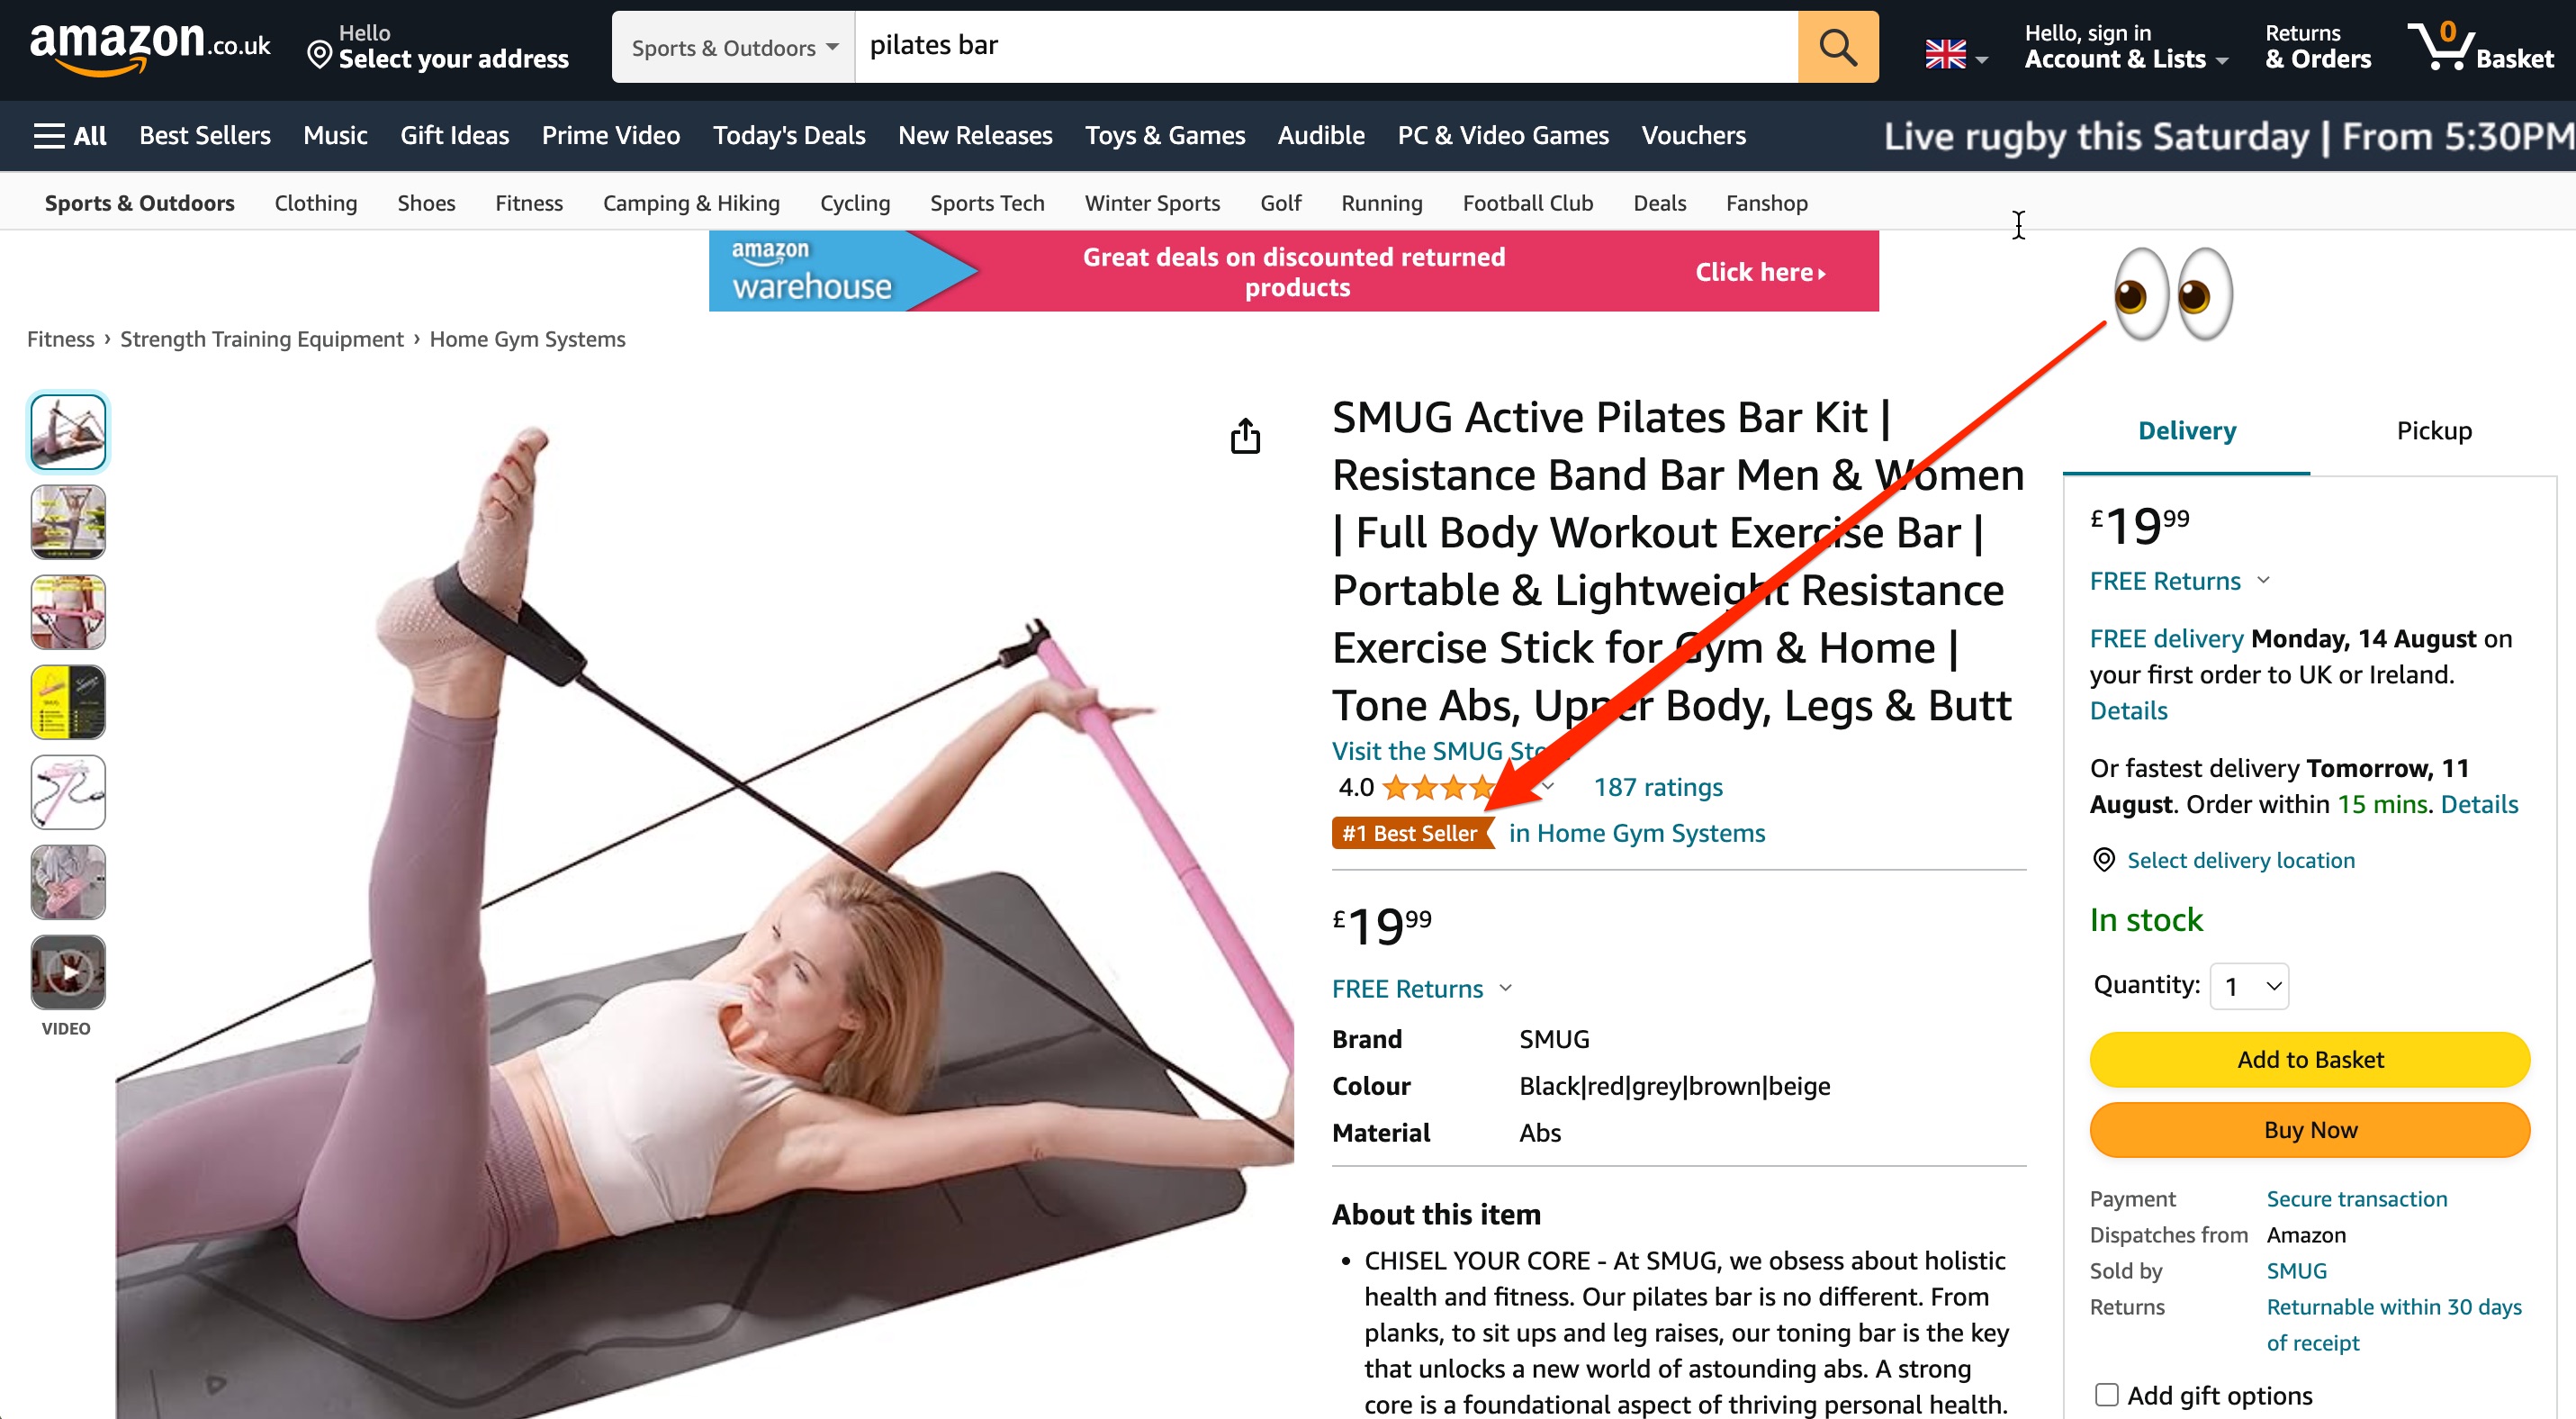Open the Quantity dropdown
This screenshot has height=1419, width=2576.
(x=2249, y=986)
